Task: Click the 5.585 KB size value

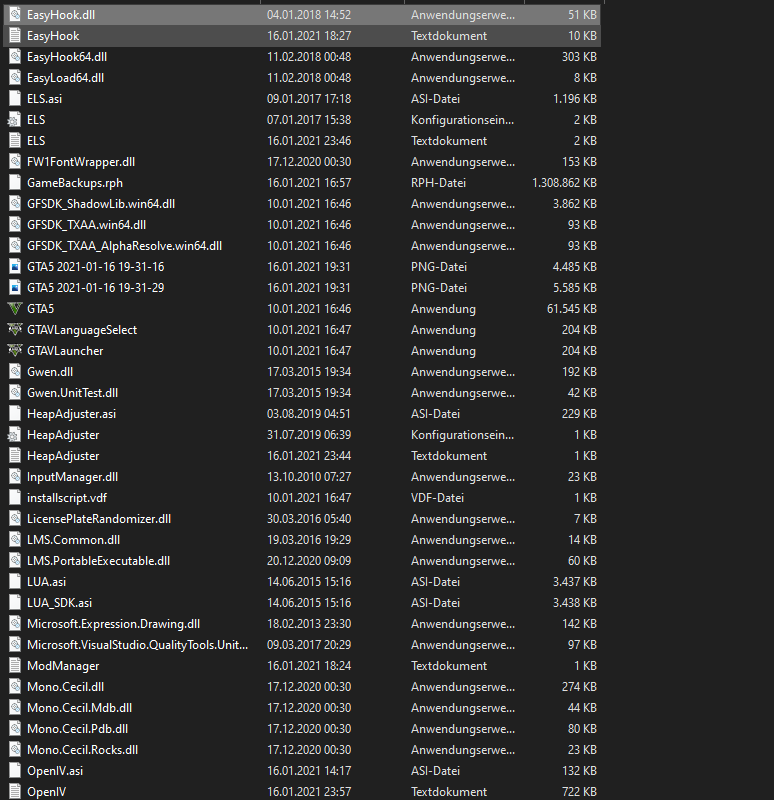Action: [x=575, y=288]
